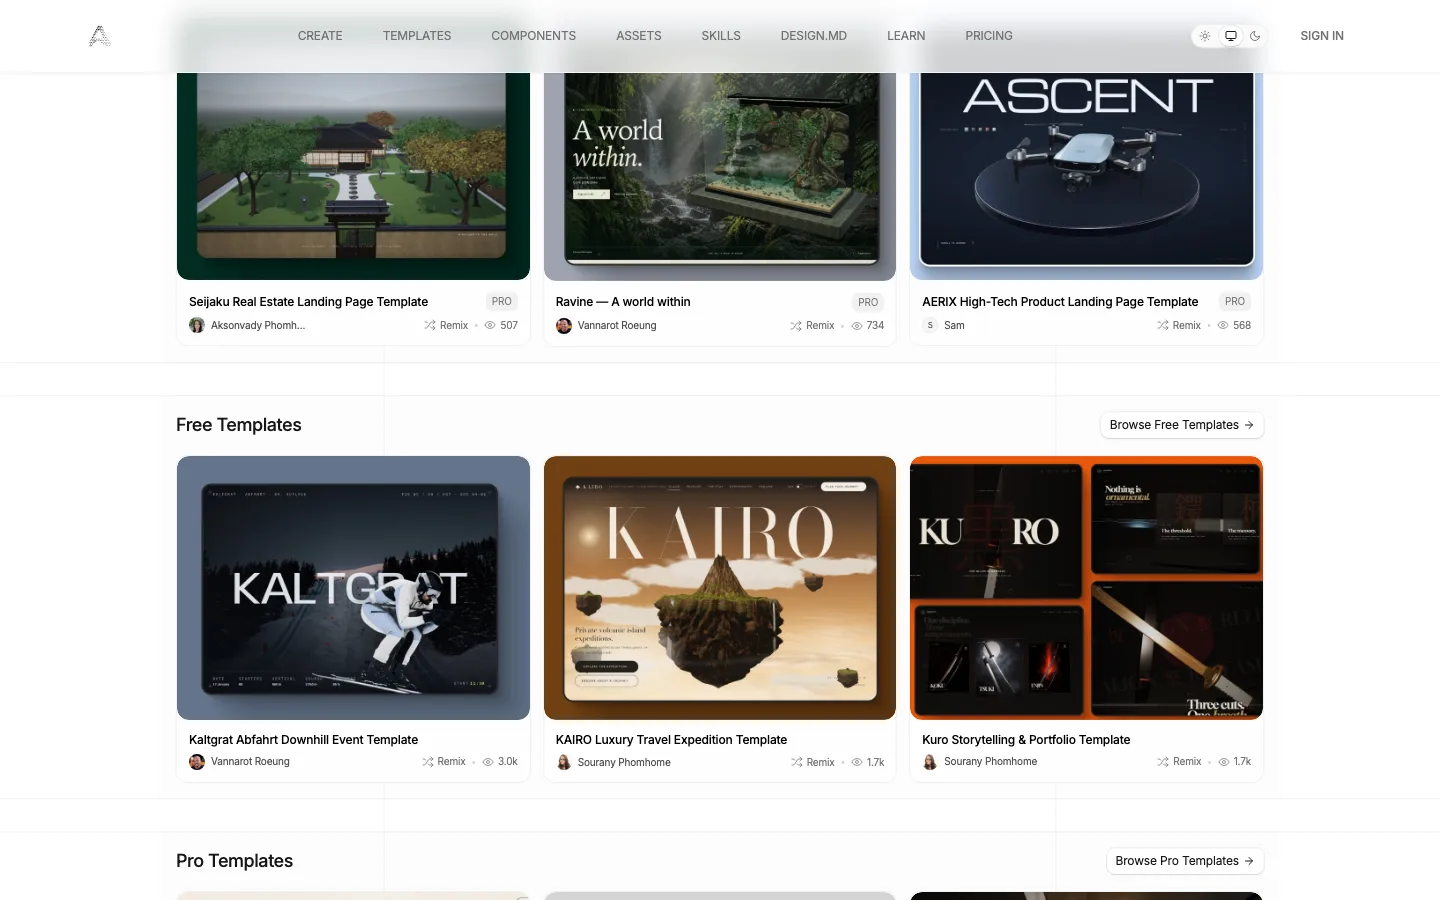This screenshot has width=1440, height=900.
Task: Click Remix icon on Ravine template
Action: point(796,326)
